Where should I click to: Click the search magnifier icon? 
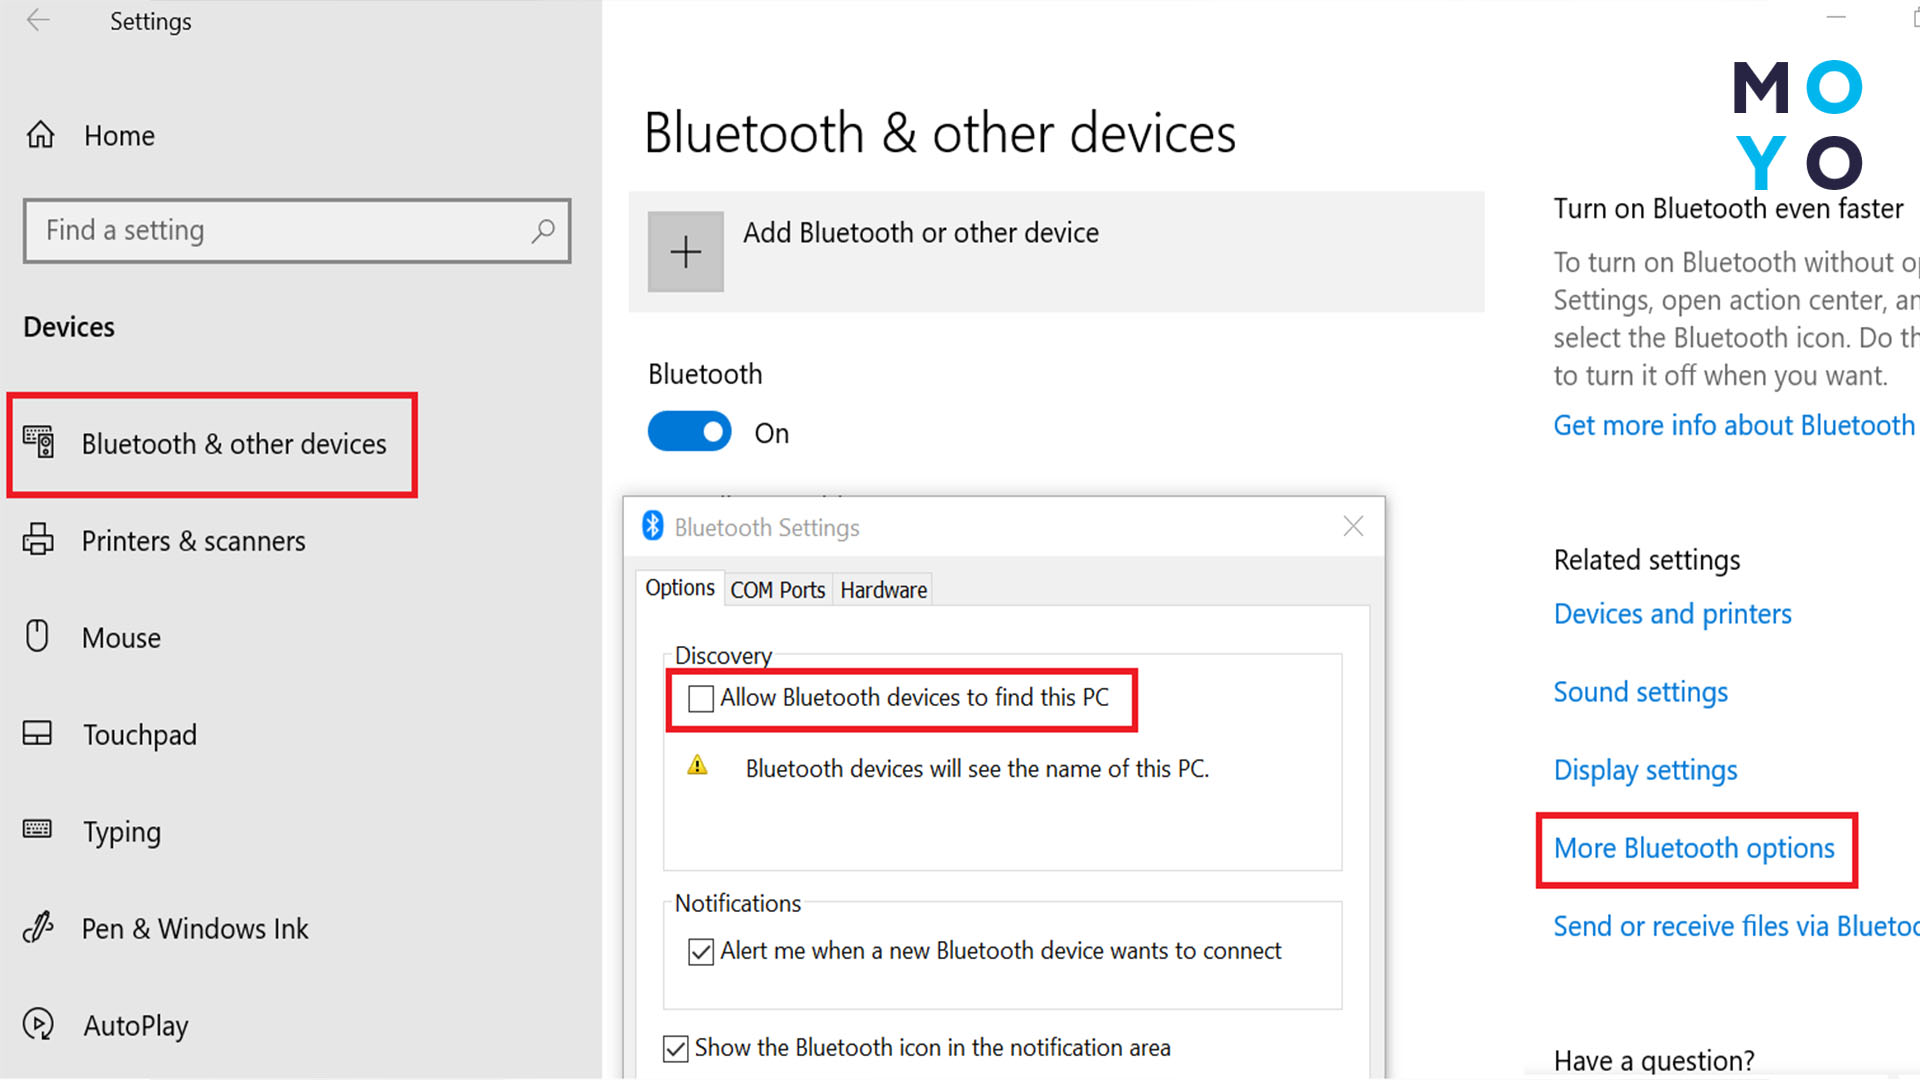[542, 231]
